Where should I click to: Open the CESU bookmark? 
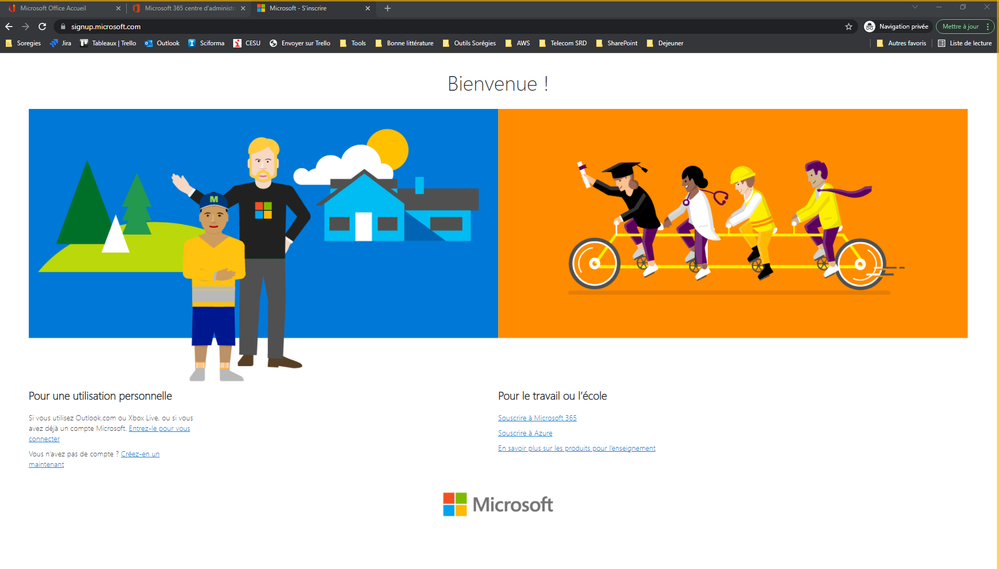click(x=247, y=43)
